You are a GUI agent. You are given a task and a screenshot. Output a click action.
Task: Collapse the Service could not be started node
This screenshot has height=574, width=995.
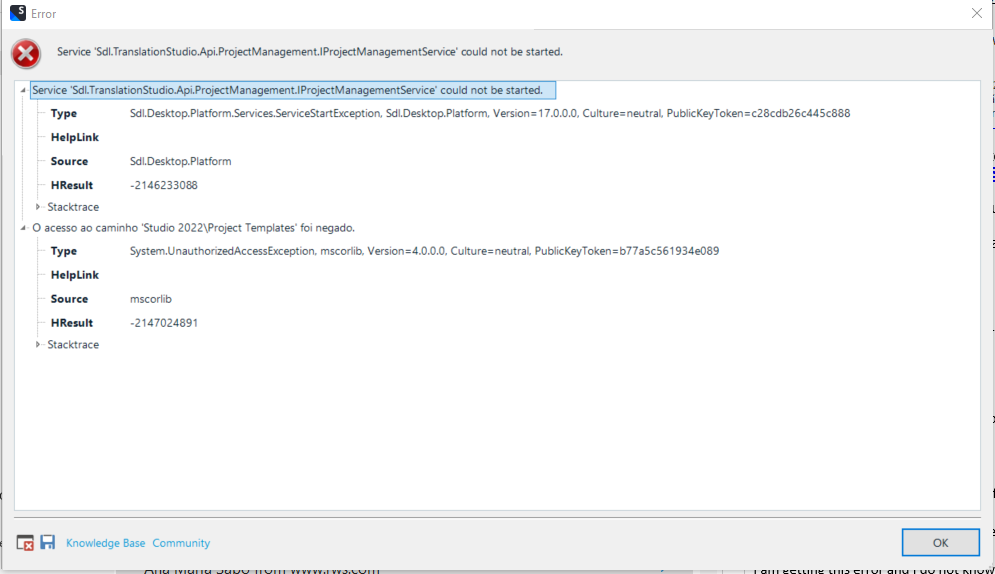click(x=23, y=90)
